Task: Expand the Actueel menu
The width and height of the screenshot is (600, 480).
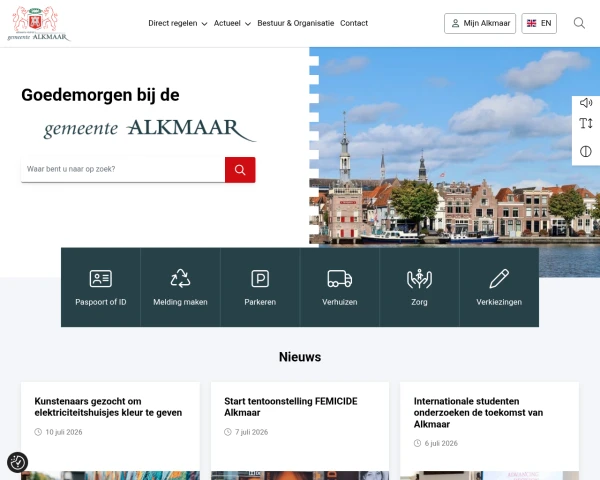Action: (x=232, y=23)
